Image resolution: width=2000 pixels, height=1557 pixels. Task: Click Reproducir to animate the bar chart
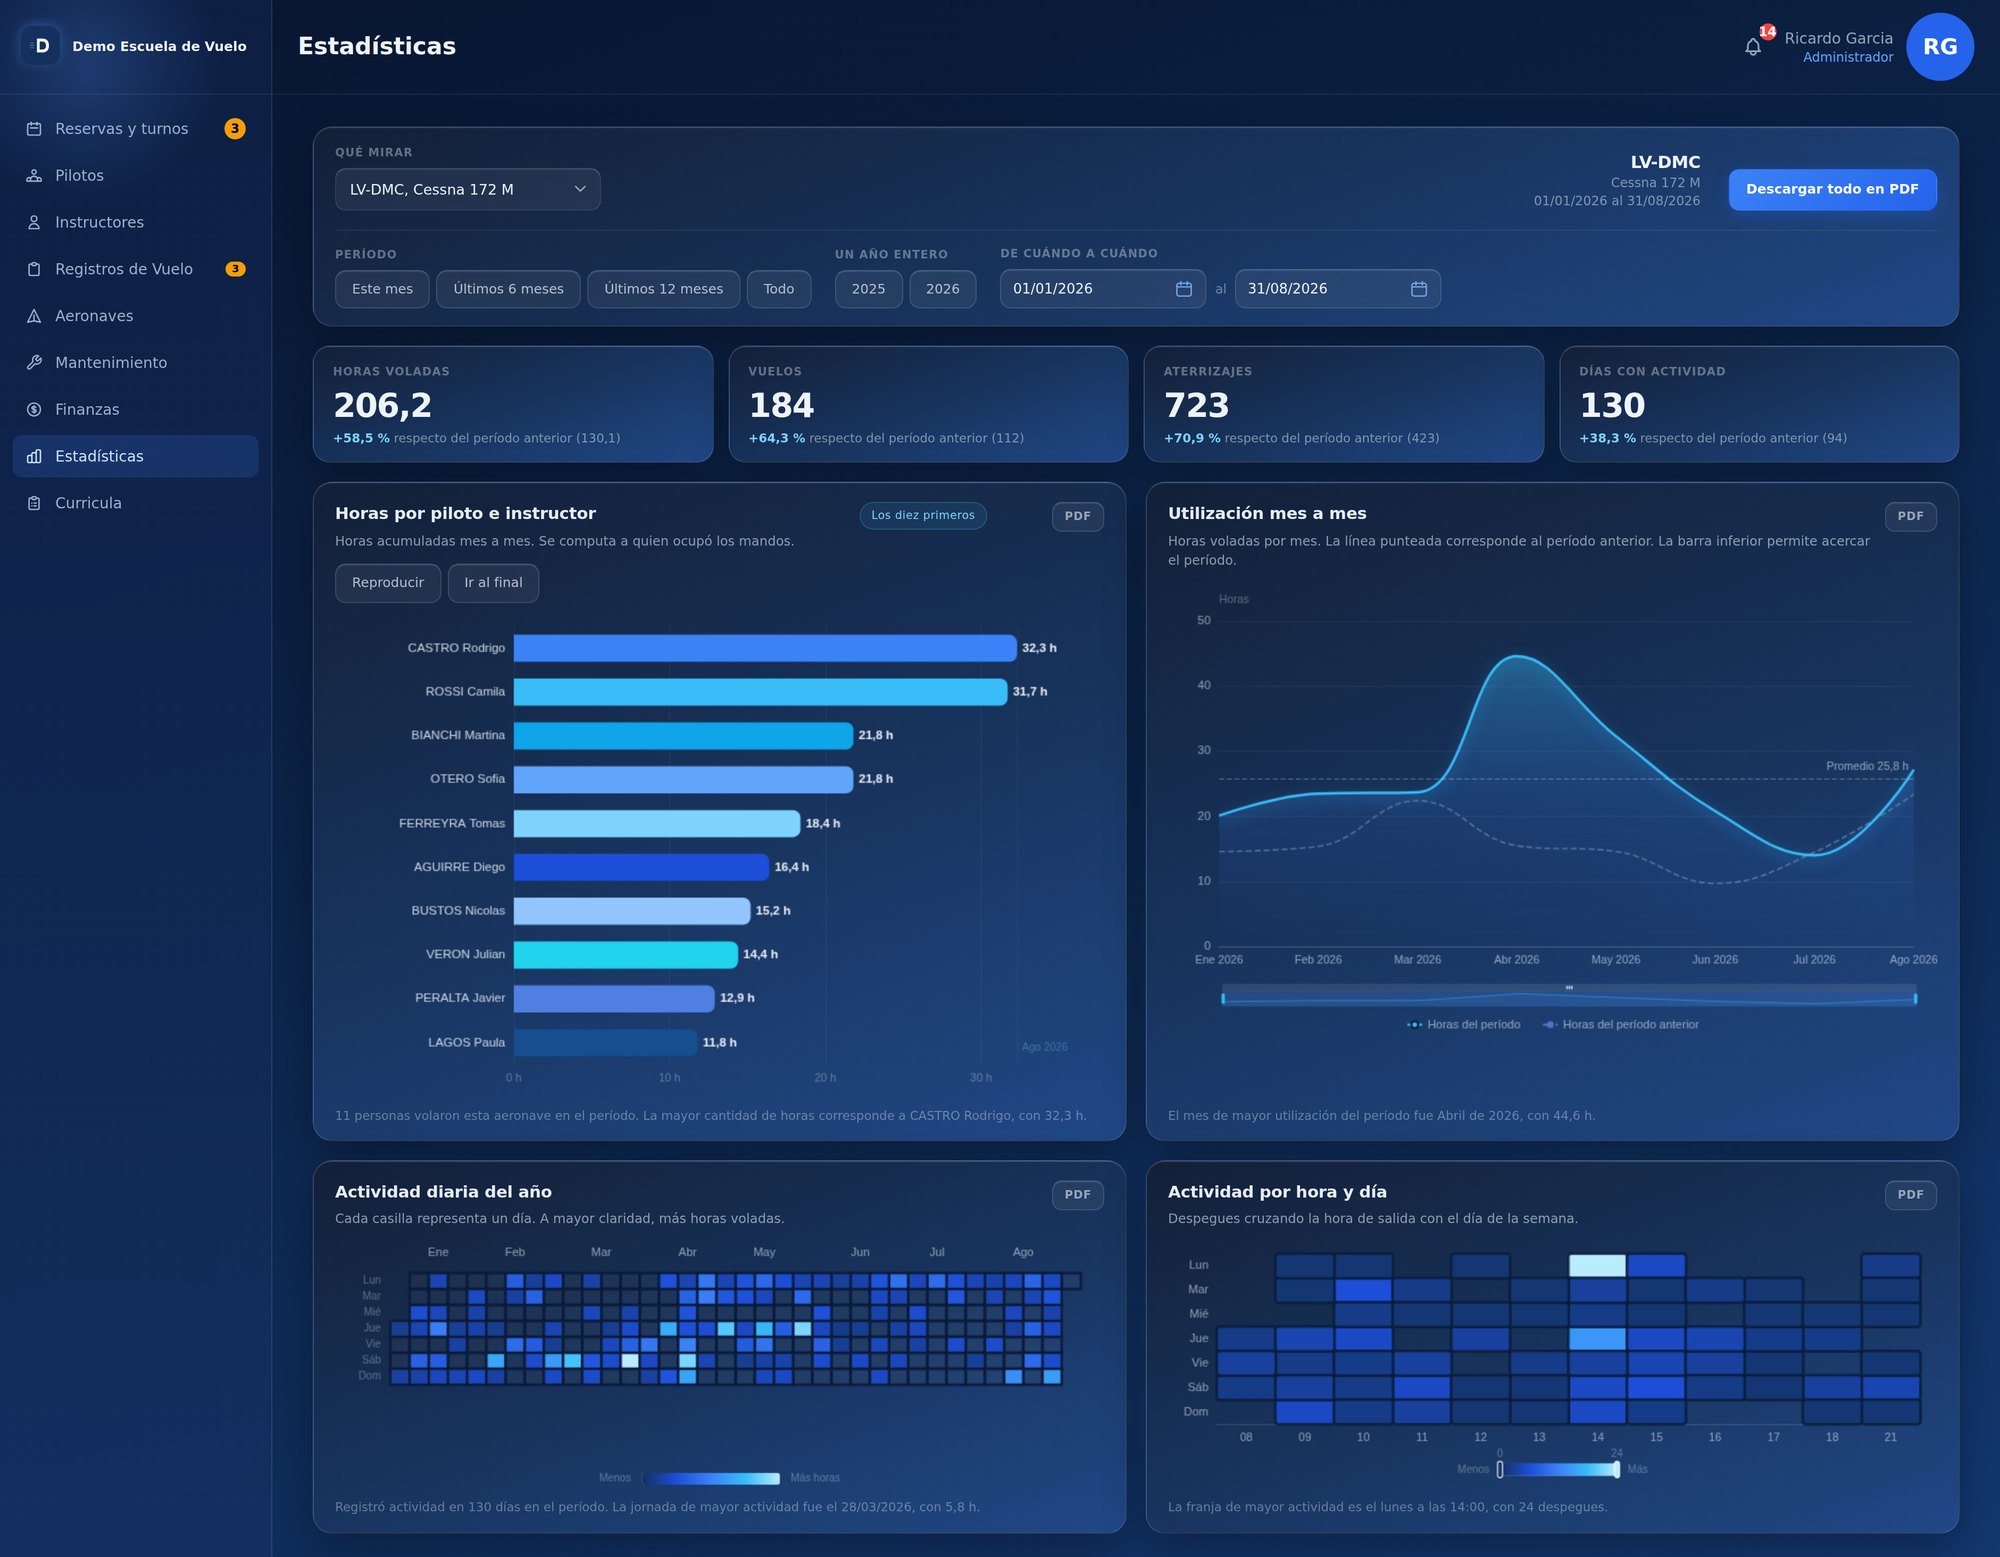click(x=388, y=583)
